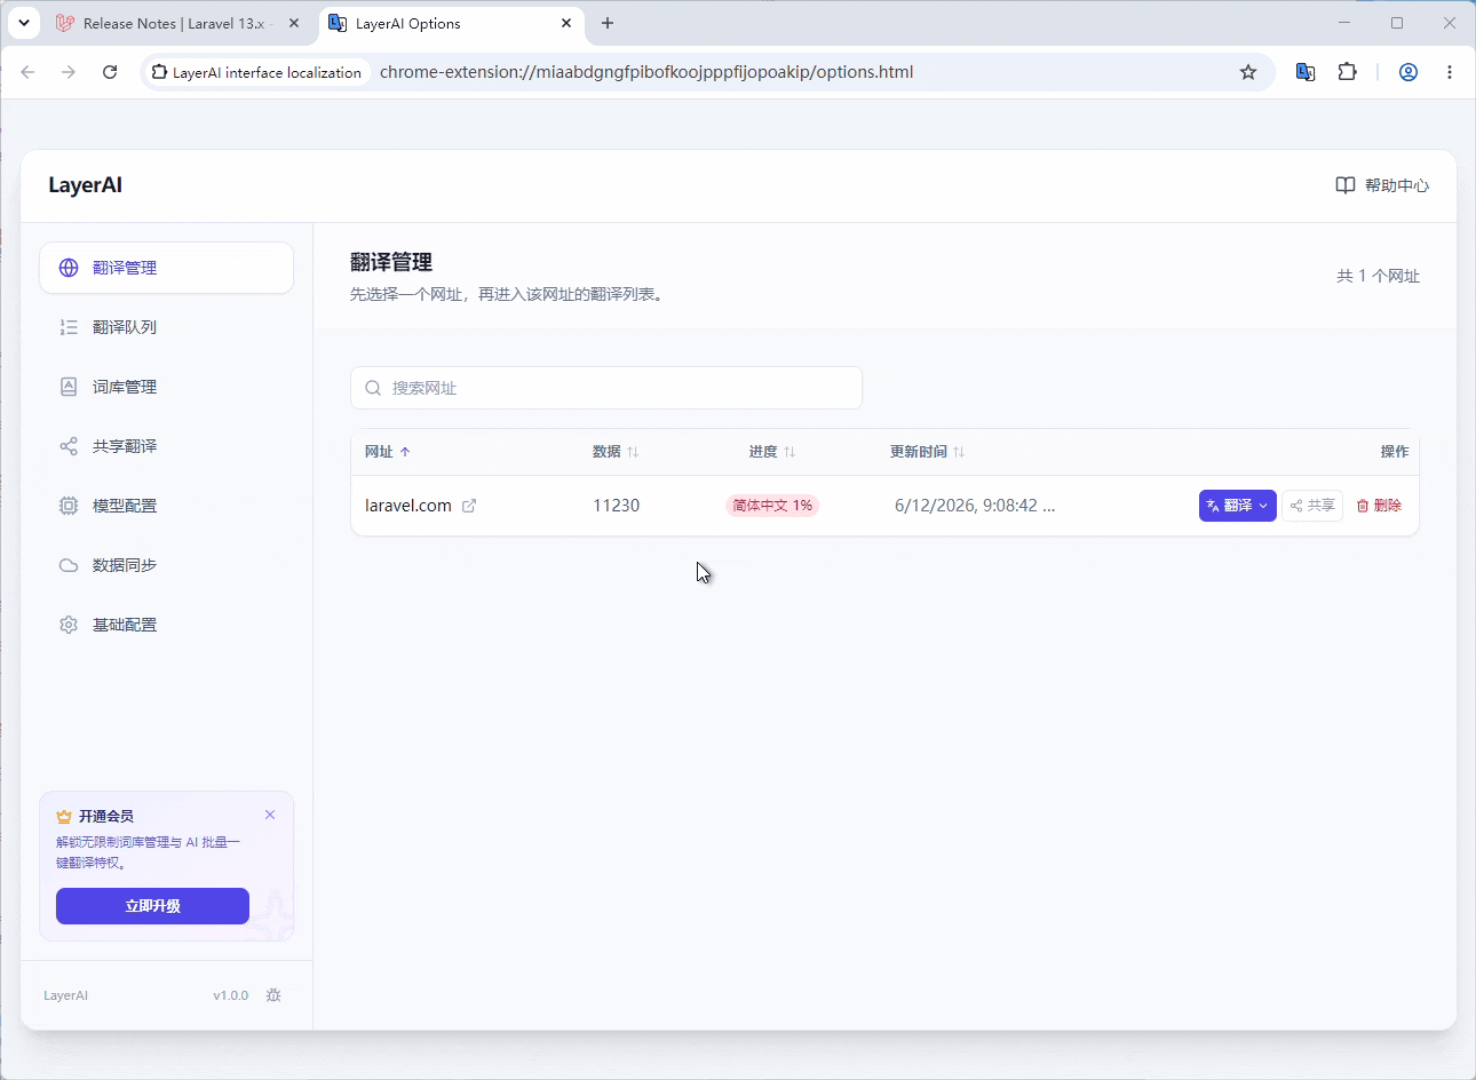Click the 翻译管理 page heading

pos(391,263)
